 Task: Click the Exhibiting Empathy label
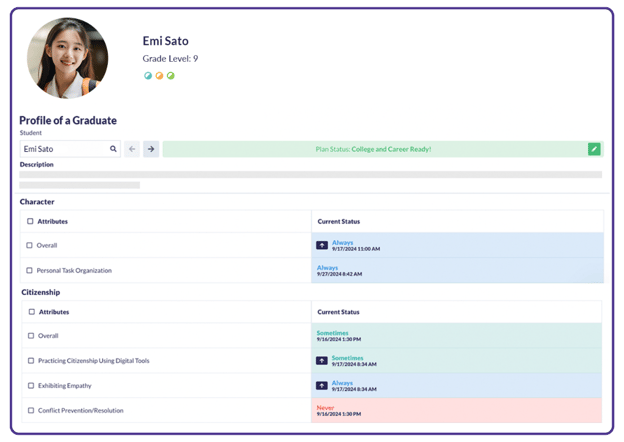point(64,386)
